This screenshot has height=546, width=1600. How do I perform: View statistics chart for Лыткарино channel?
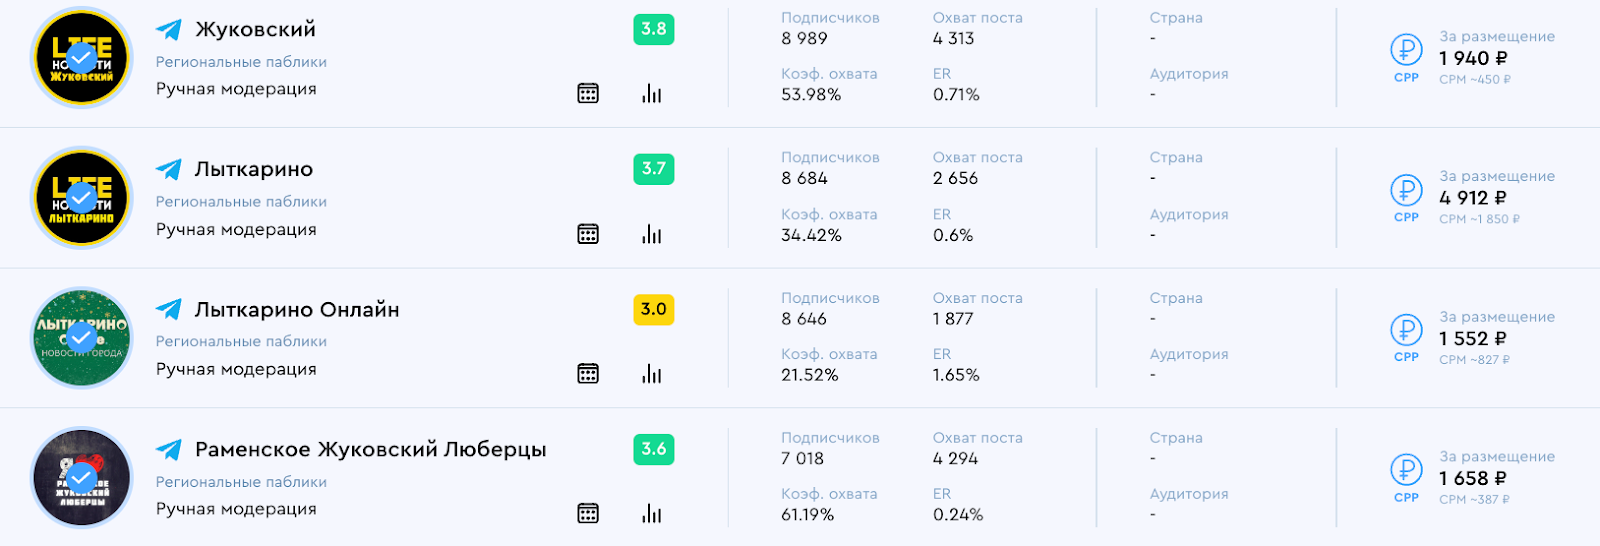pos(652,234)
